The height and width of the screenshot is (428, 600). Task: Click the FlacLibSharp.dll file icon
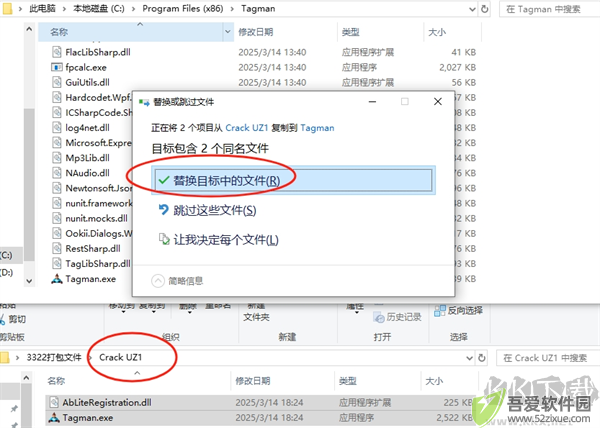pyautogui.click(x=57, y=52)
